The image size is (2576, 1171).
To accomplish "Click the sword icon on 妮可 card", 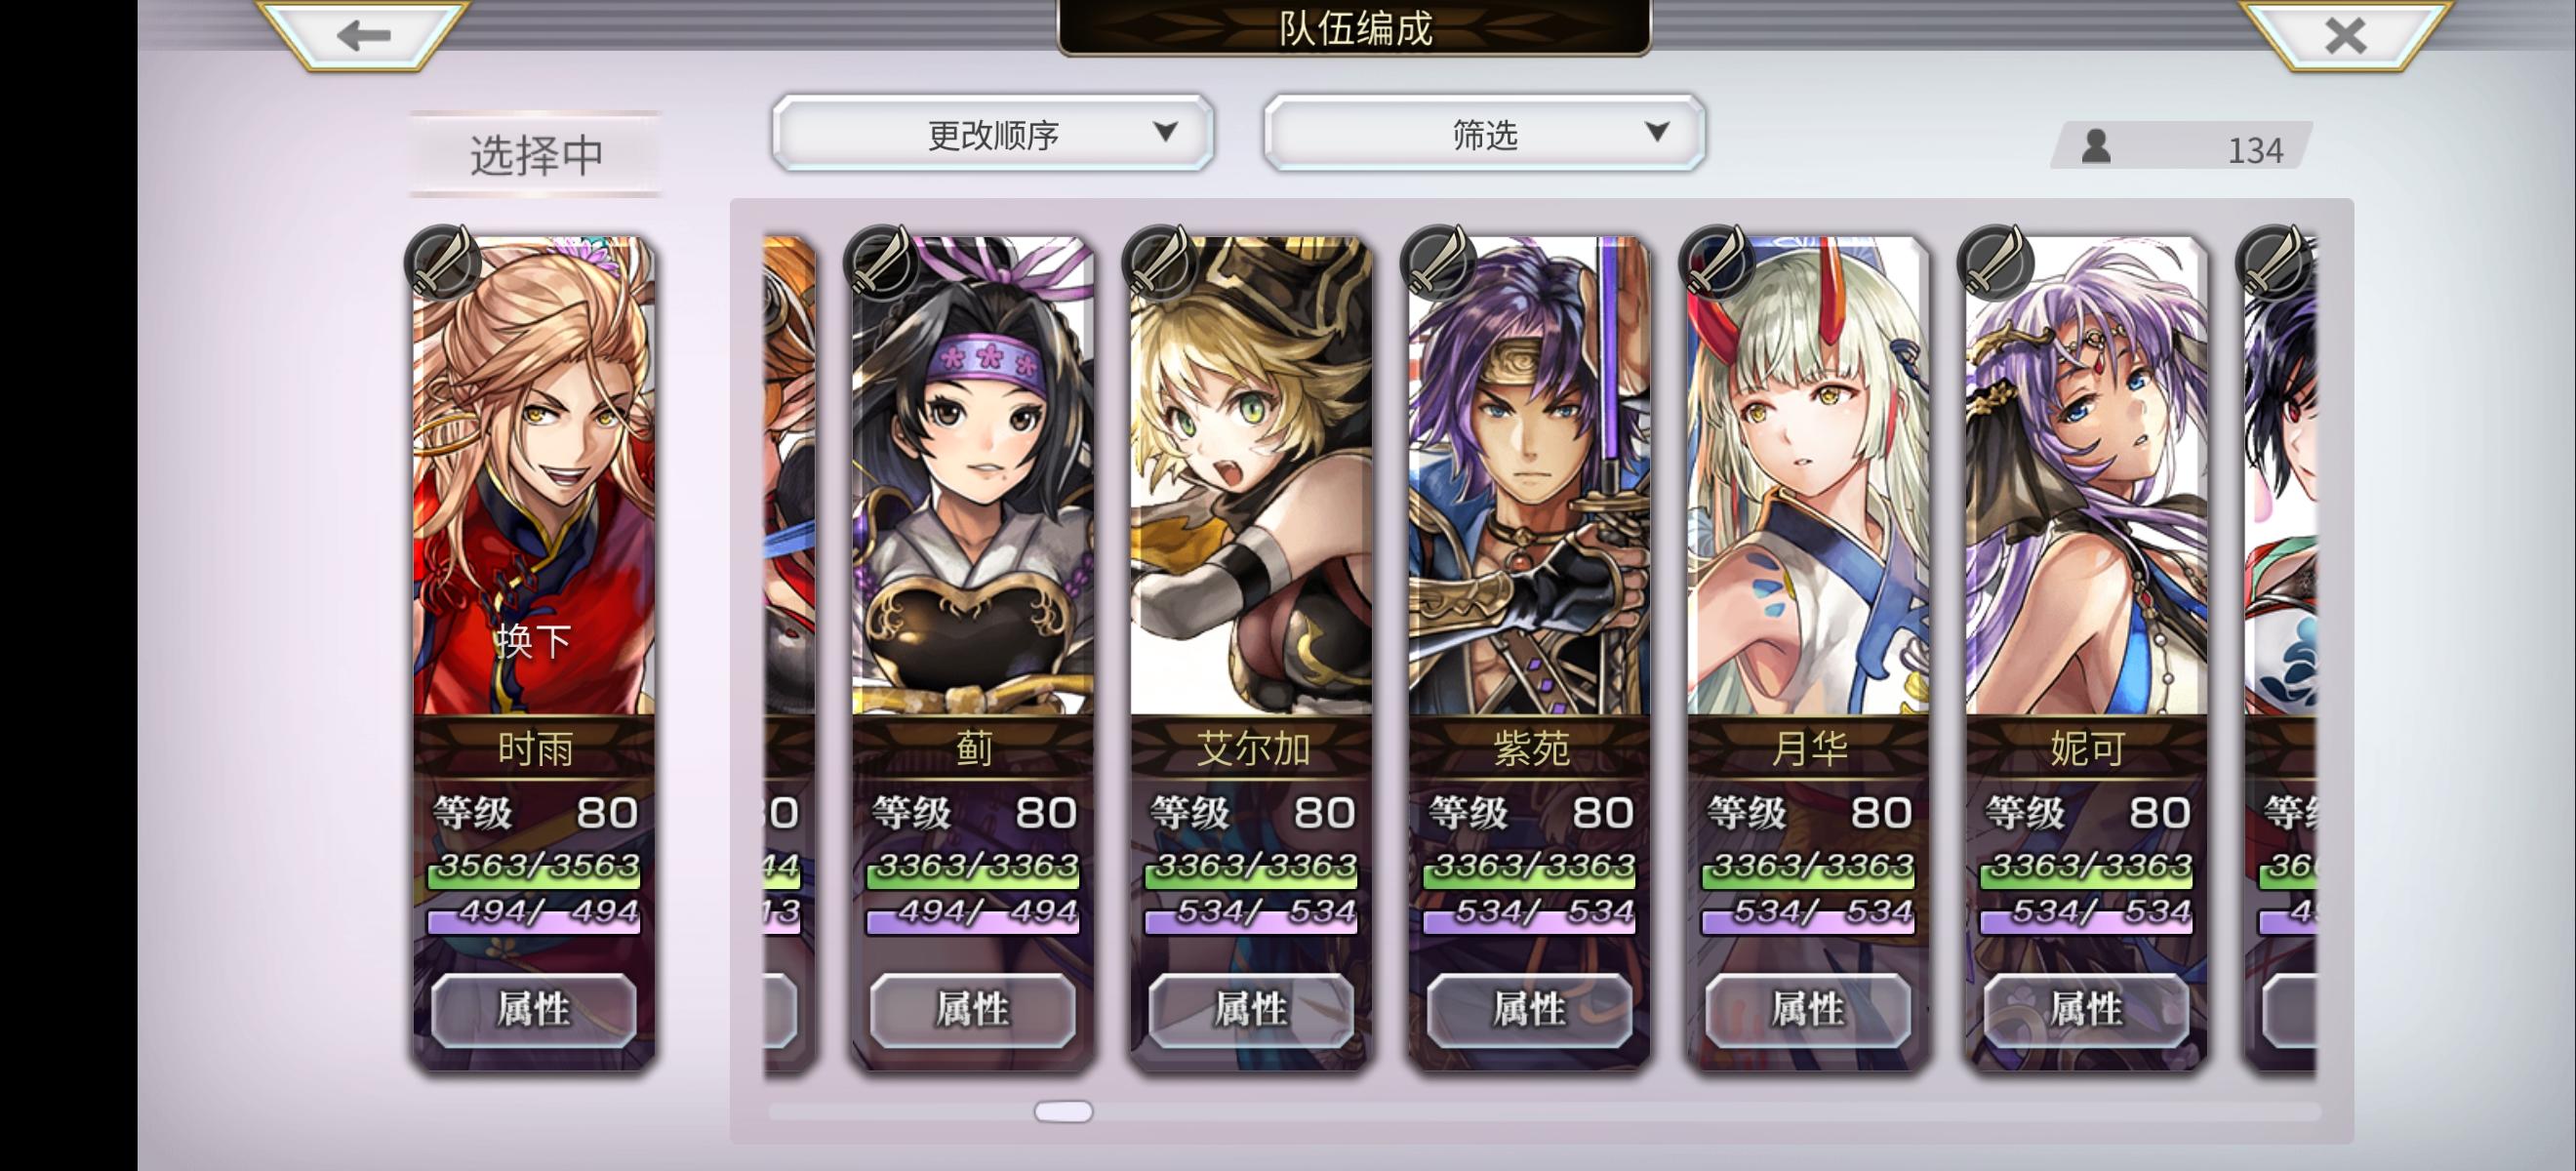I will point(1996,263).
